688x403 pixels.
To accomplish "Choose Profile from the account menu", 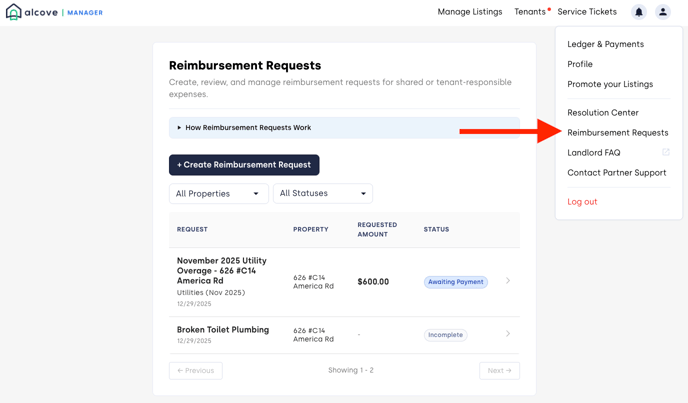I will (580, 64).
